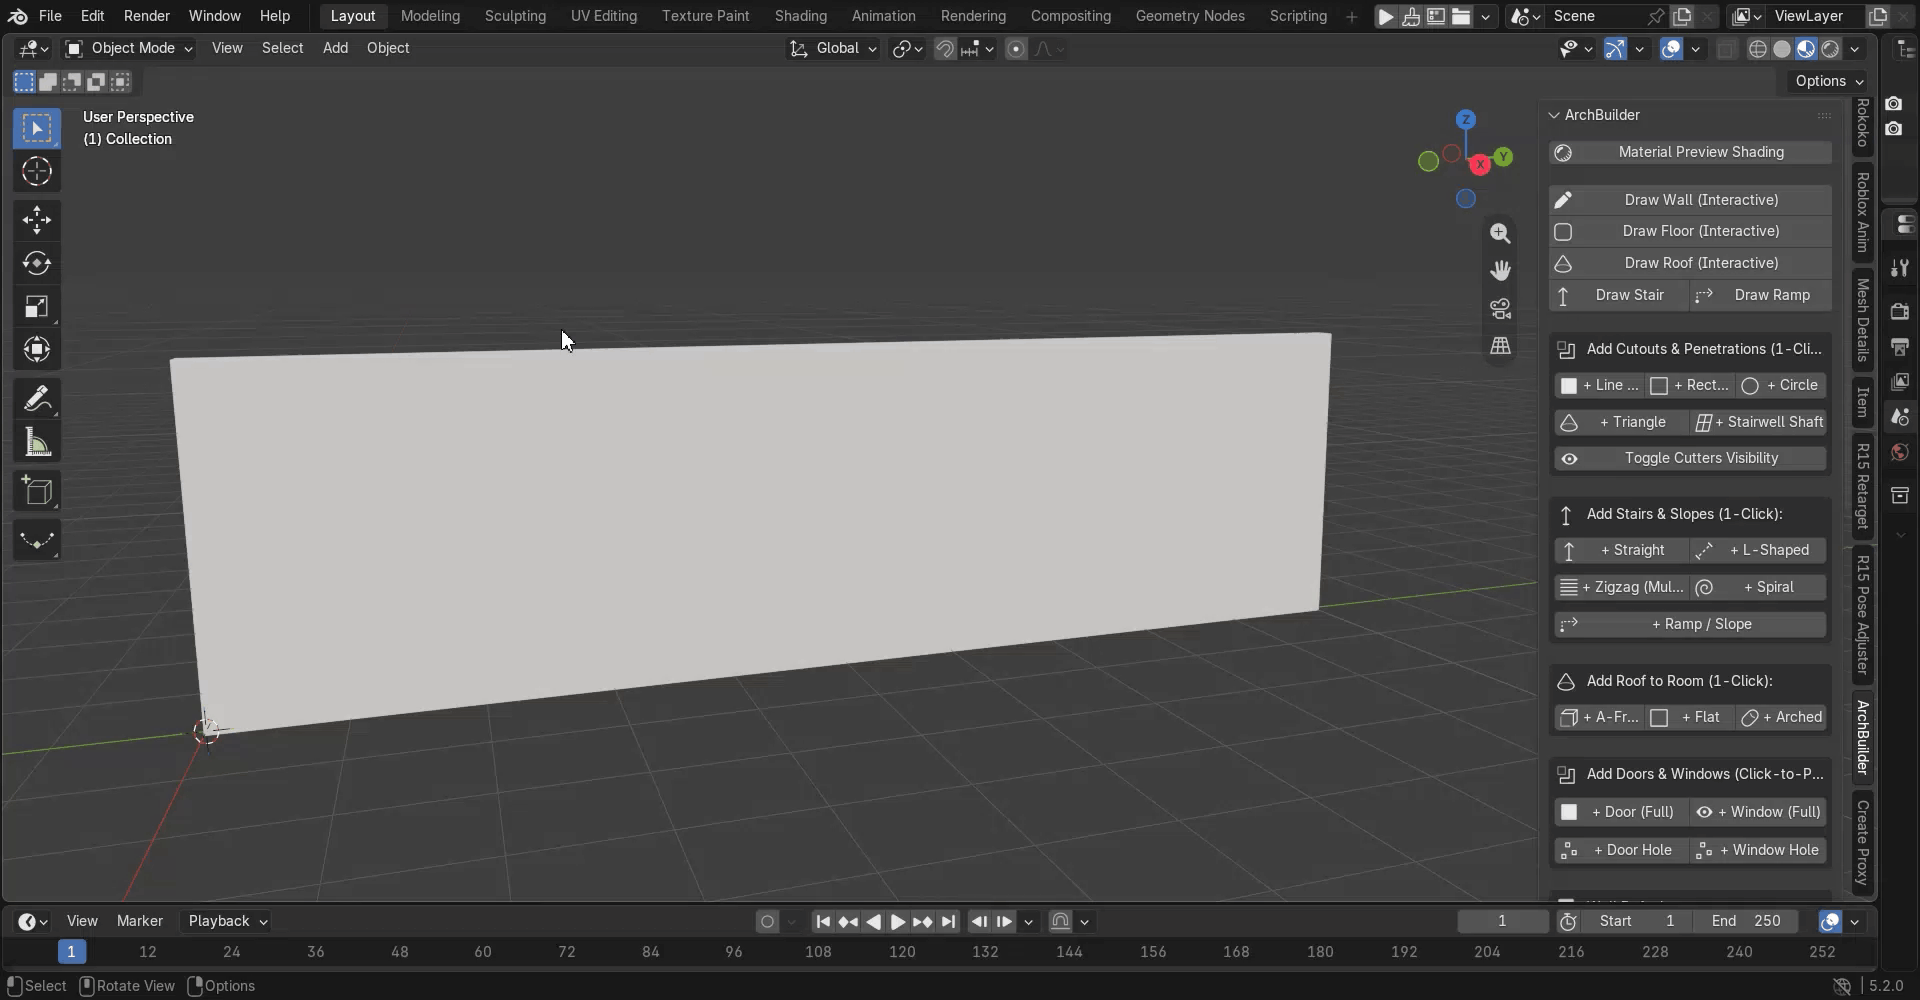Screen dimensions: 1920x1000
Task: Select the Move tool
Action: click(x=37, y=220)
